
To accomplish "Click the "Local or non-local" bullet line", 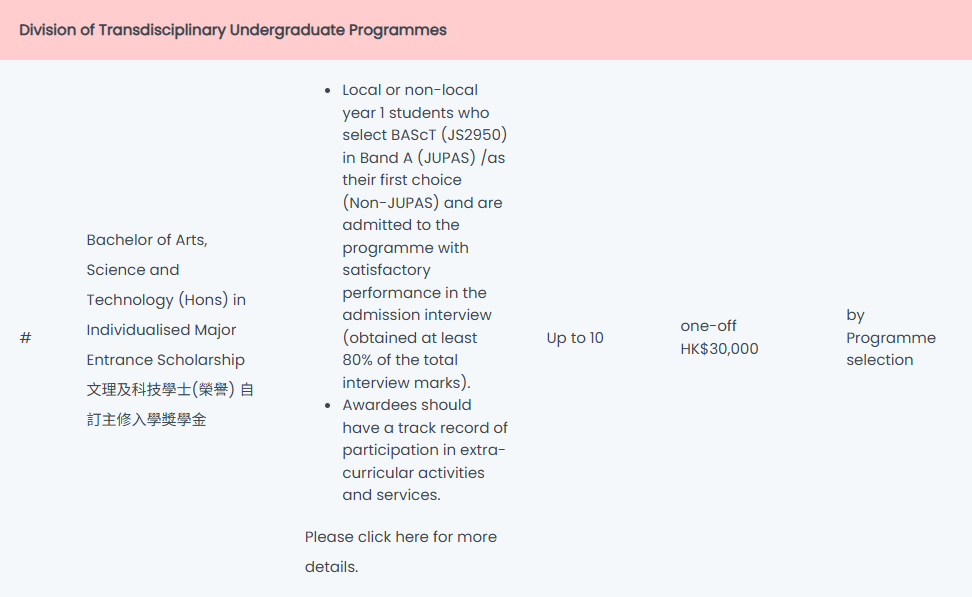I will pos(410,90).
